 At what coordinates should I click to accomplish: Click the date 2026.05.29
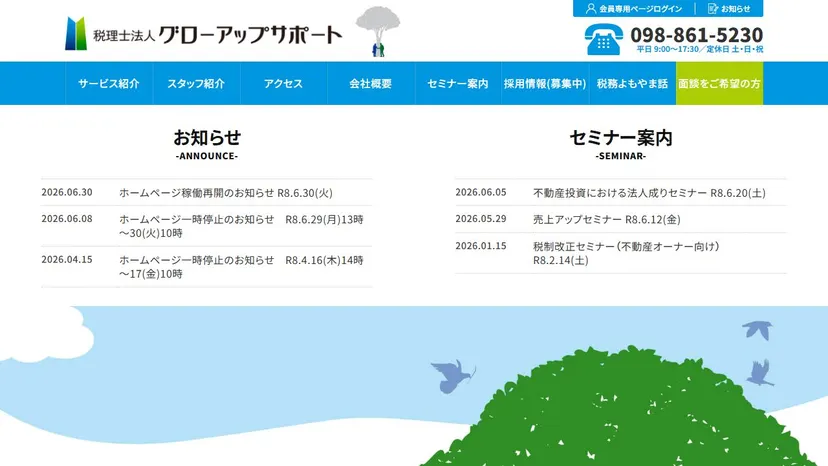tap(481, 219)
